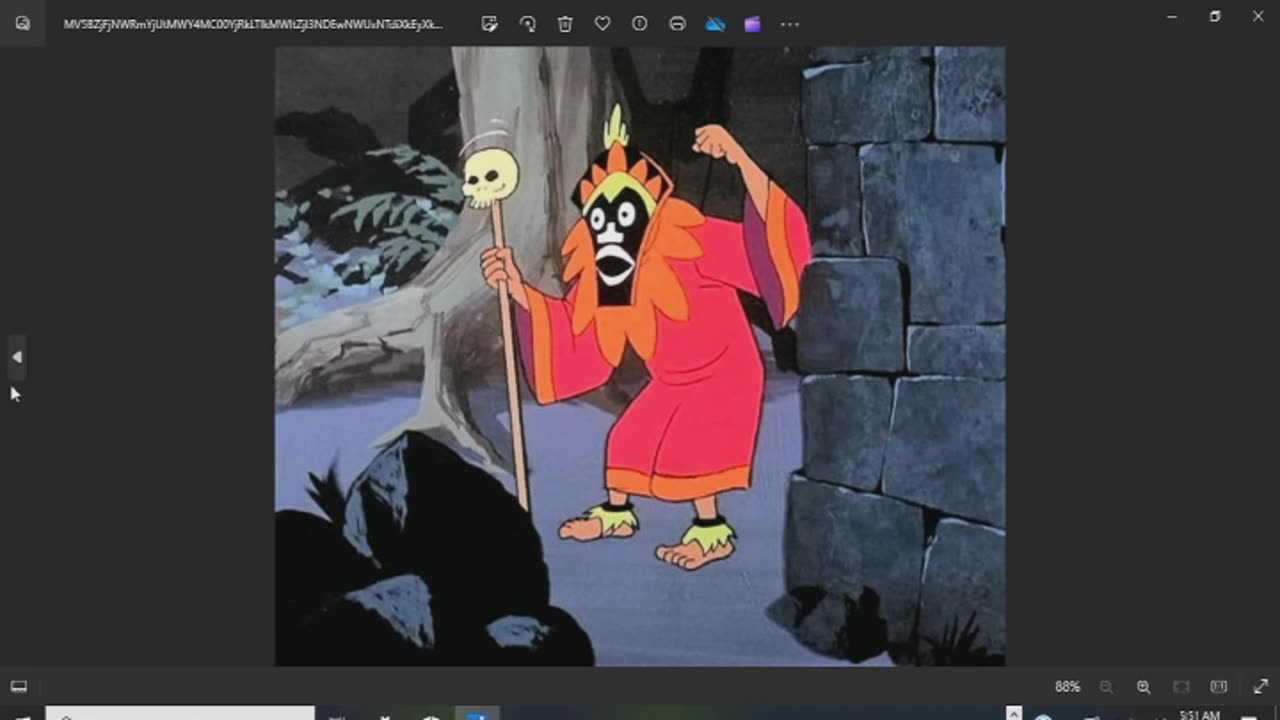
Task: Open the taskbar clock showing 5:51 AM
Action: click(x=1200, y=714)
